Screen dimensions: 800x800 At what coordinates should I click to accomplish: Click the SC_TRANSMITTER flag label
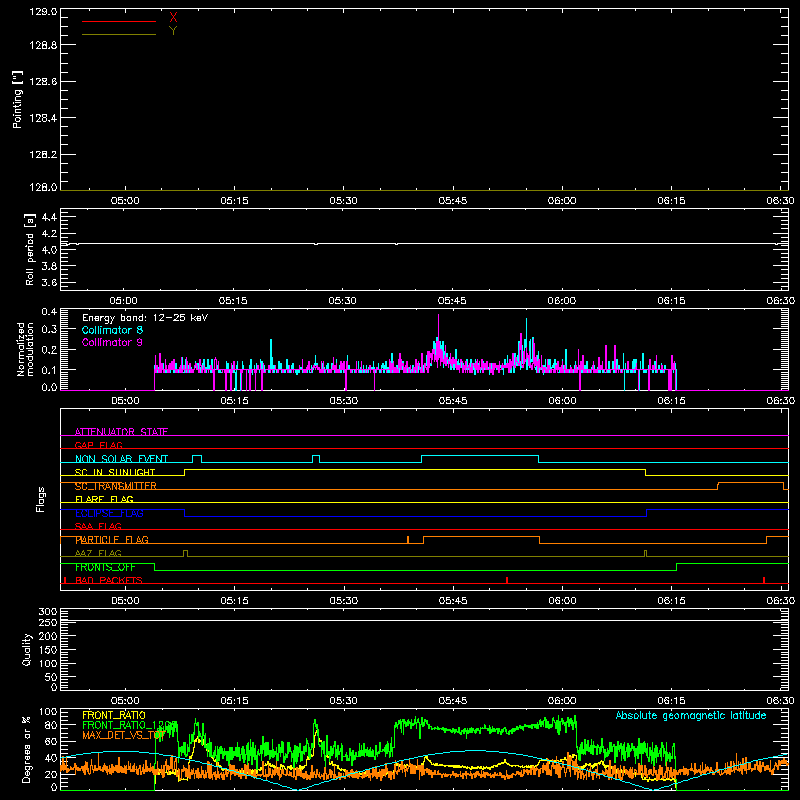tap(116, 486)
